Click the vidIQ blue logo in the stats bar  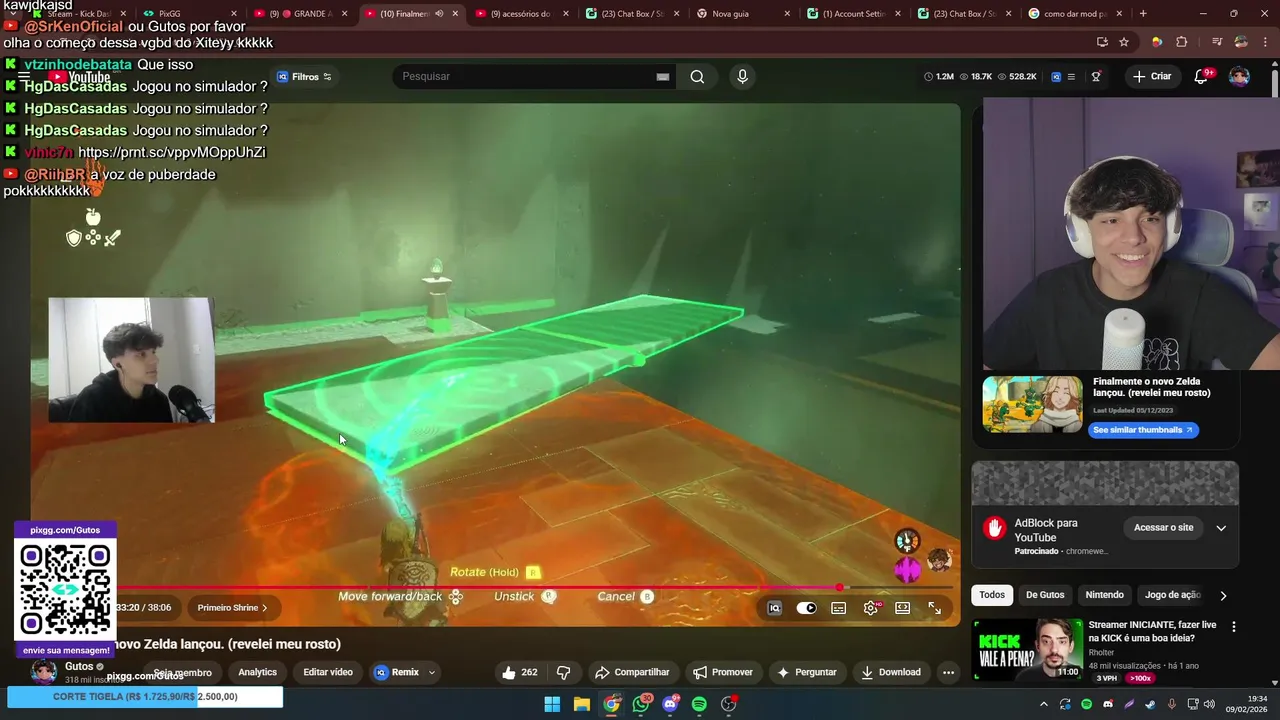[x=1056, y=76]
